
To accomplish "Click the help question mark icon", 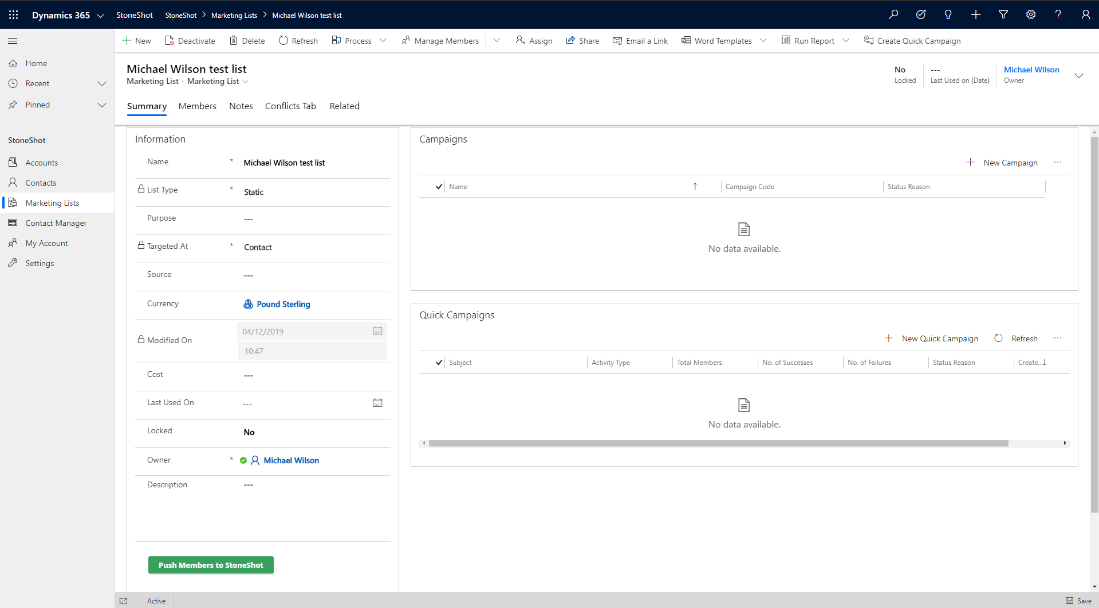I will point(1058,15).
